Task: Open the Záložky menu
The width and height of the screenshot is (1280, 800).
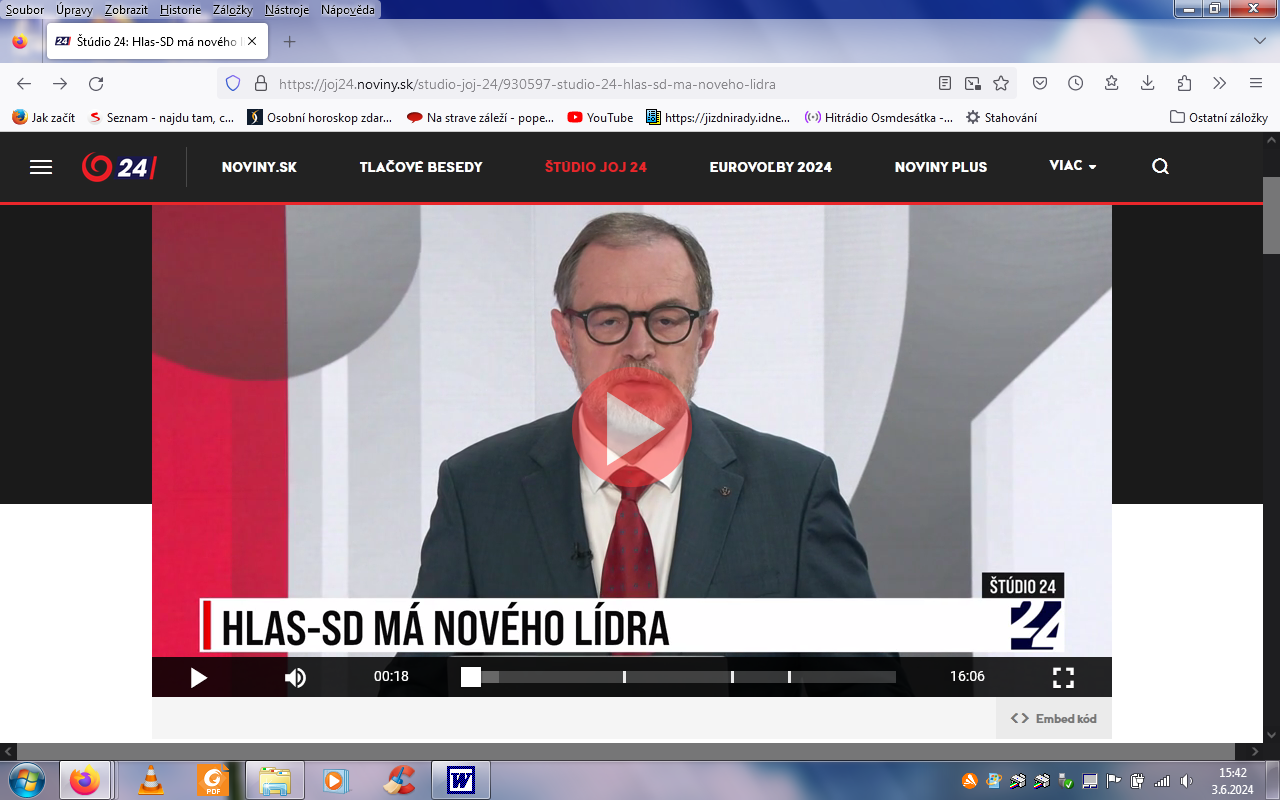Action: point(232,9)
